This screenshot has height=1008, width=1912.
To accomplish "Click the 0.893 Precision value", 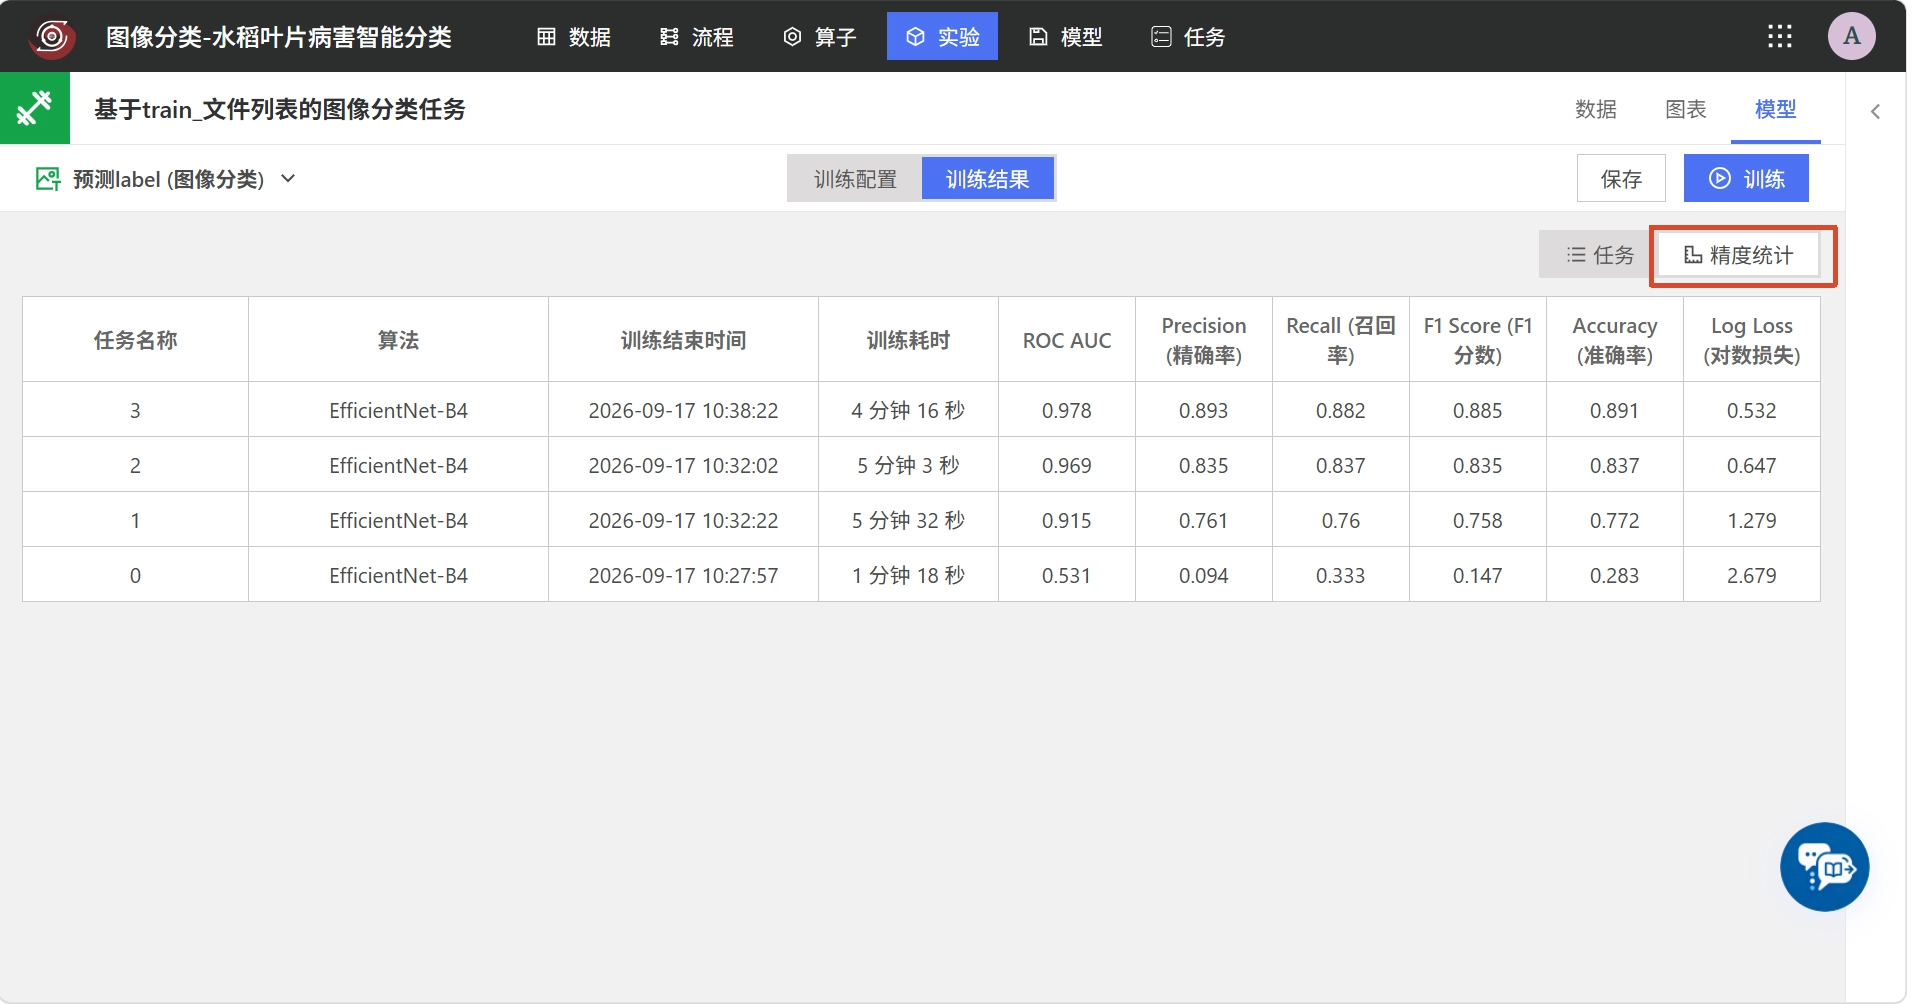I will (1203, 410).
